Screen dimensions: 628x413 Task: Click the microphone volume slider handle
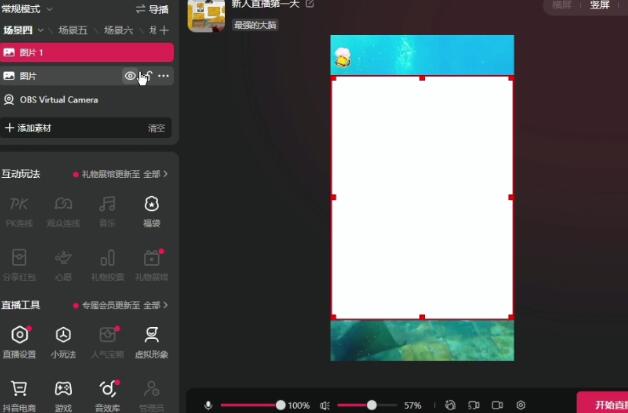coord(281,405)
